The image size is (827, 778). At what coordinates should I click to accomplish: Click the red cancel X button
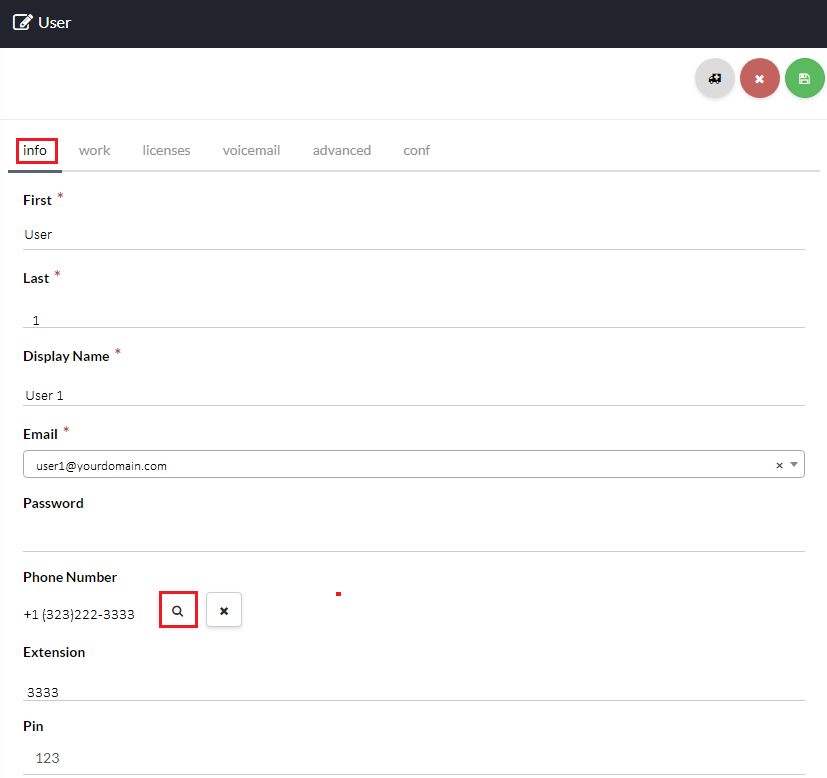[759, 78]
